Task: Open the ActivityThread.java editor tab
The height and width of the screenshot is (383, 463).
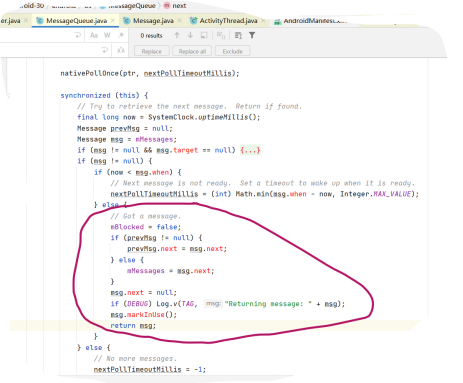Action: (x=228, y=21)
